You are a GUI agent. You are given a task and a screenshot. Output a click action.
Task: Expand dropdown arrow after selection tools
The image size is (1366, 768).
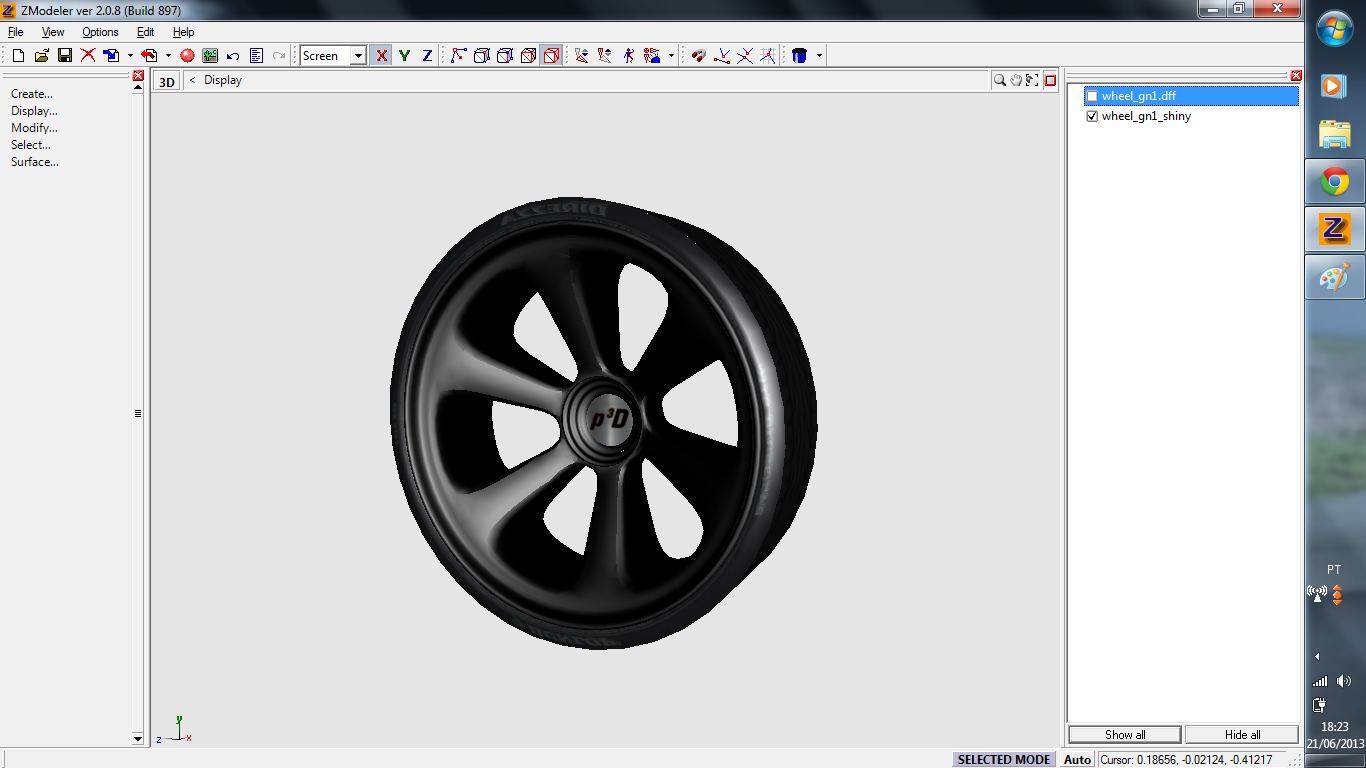click(x=671, y=56)
